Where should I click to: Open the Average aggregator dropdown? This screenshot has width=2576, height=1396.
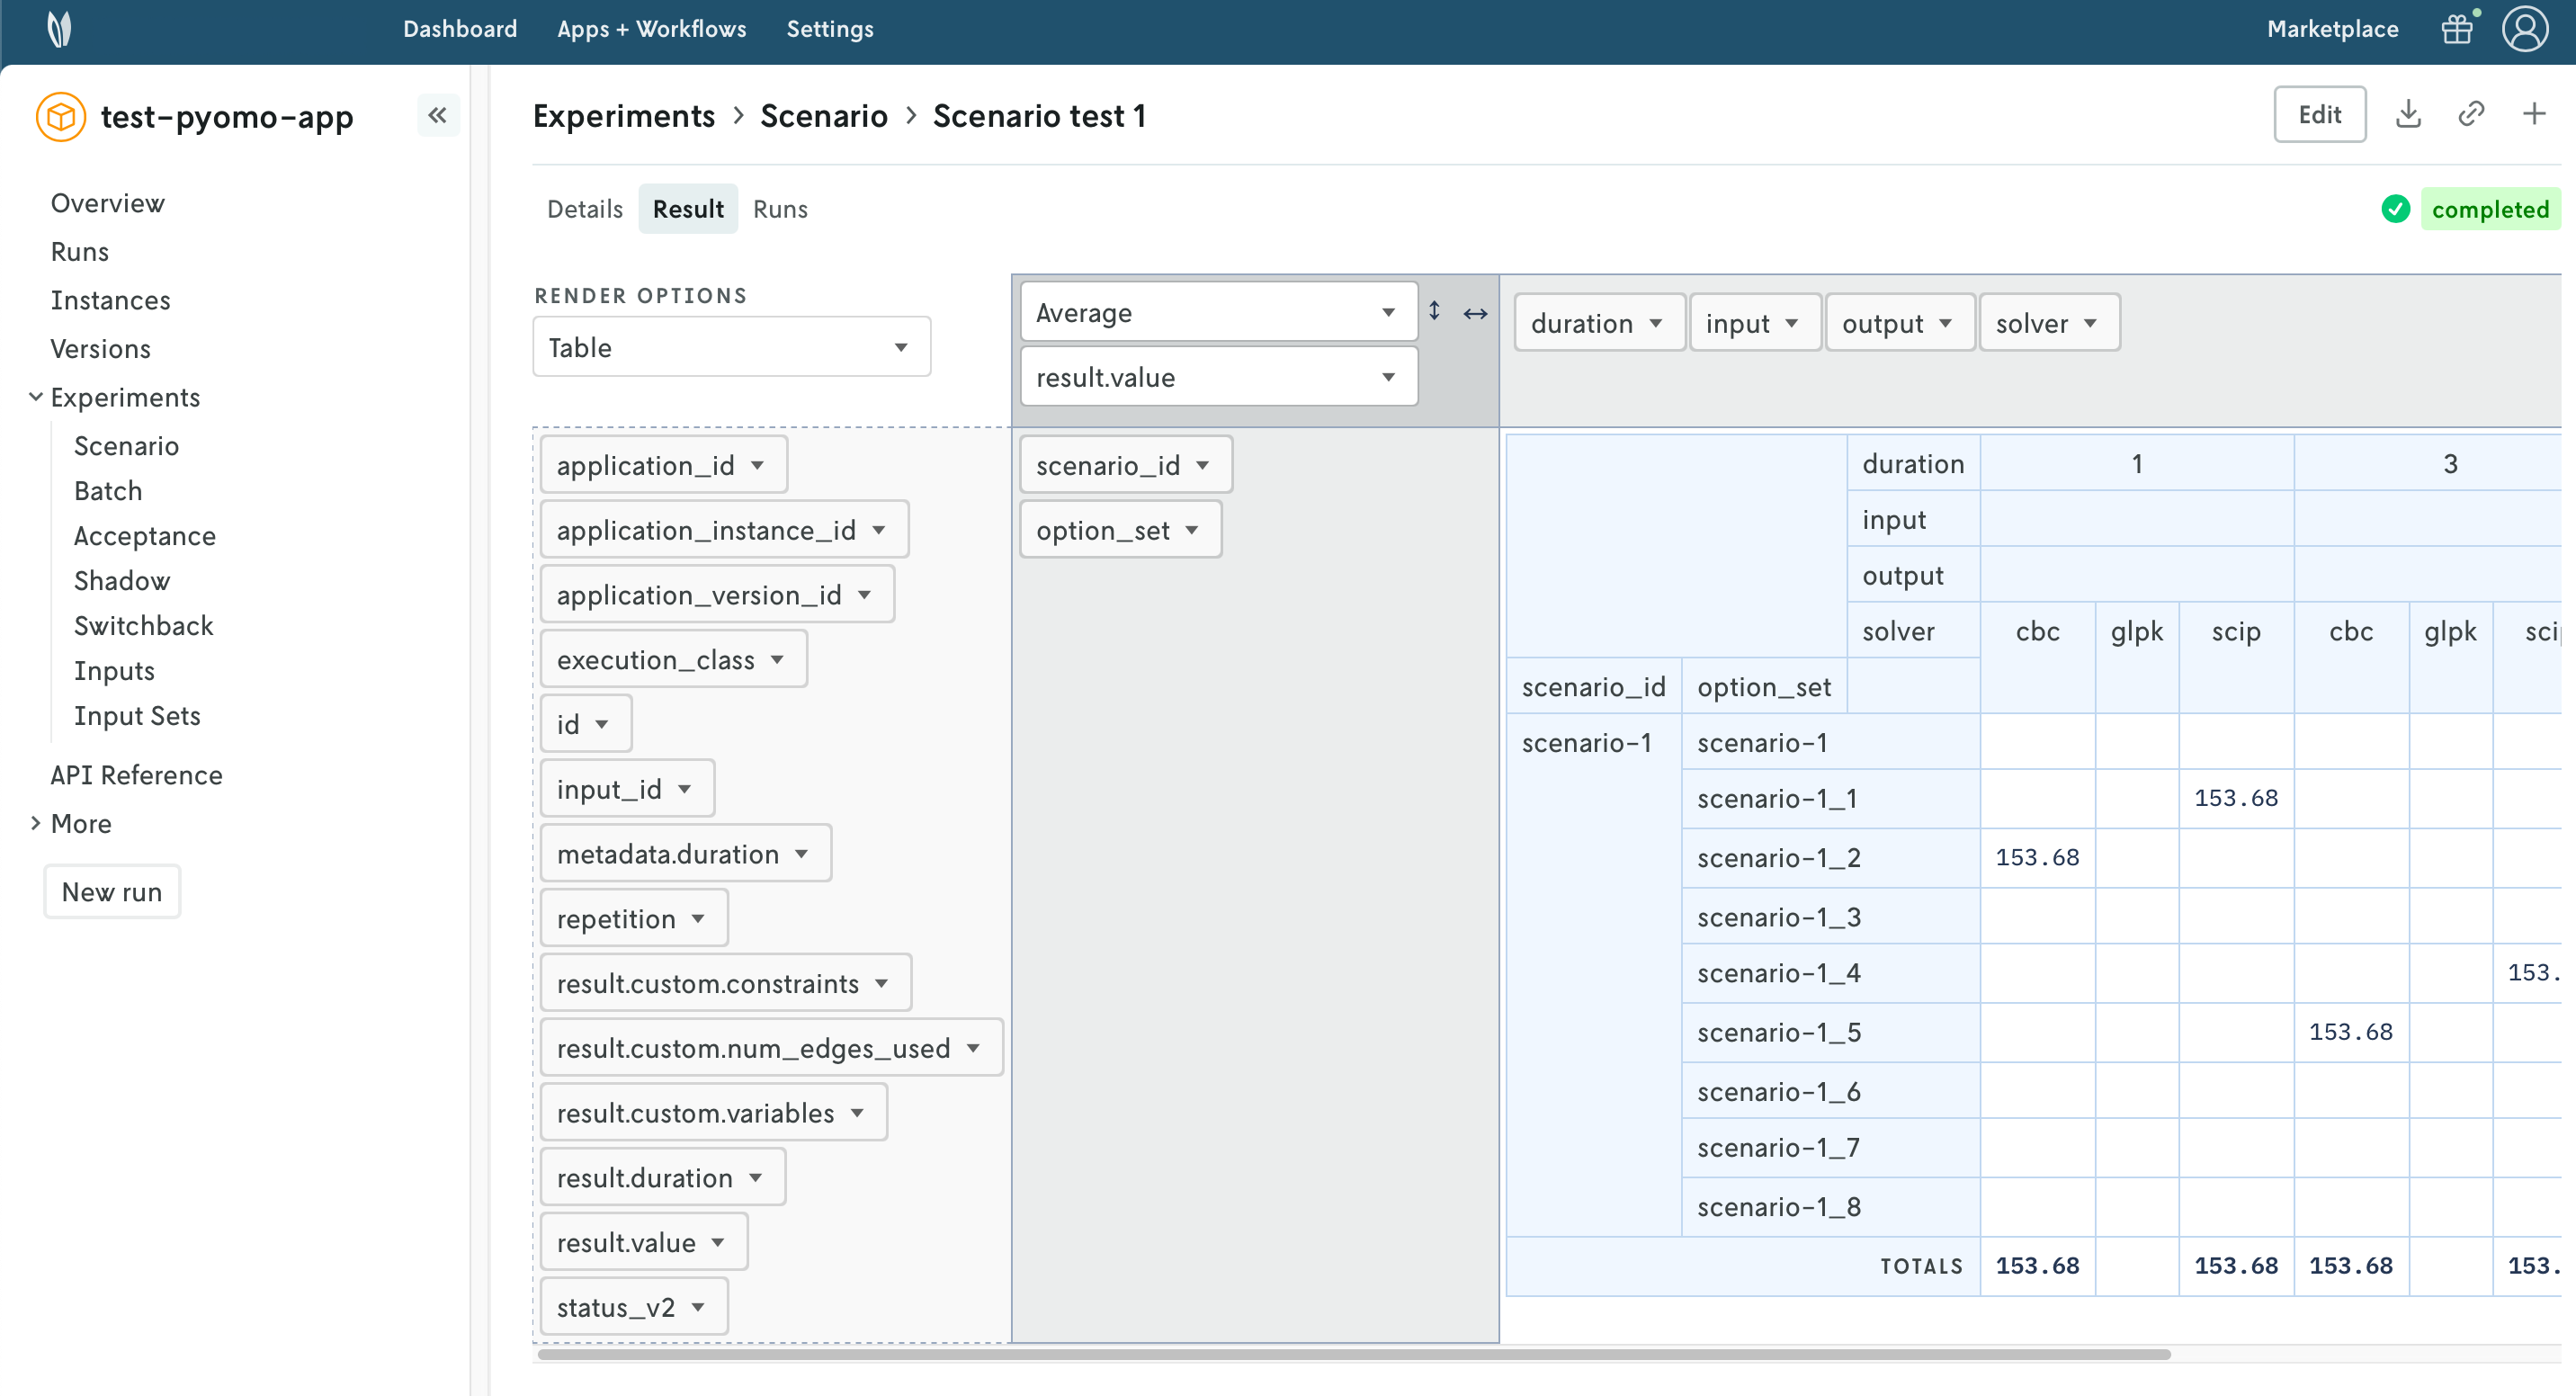click(1217, 313)
